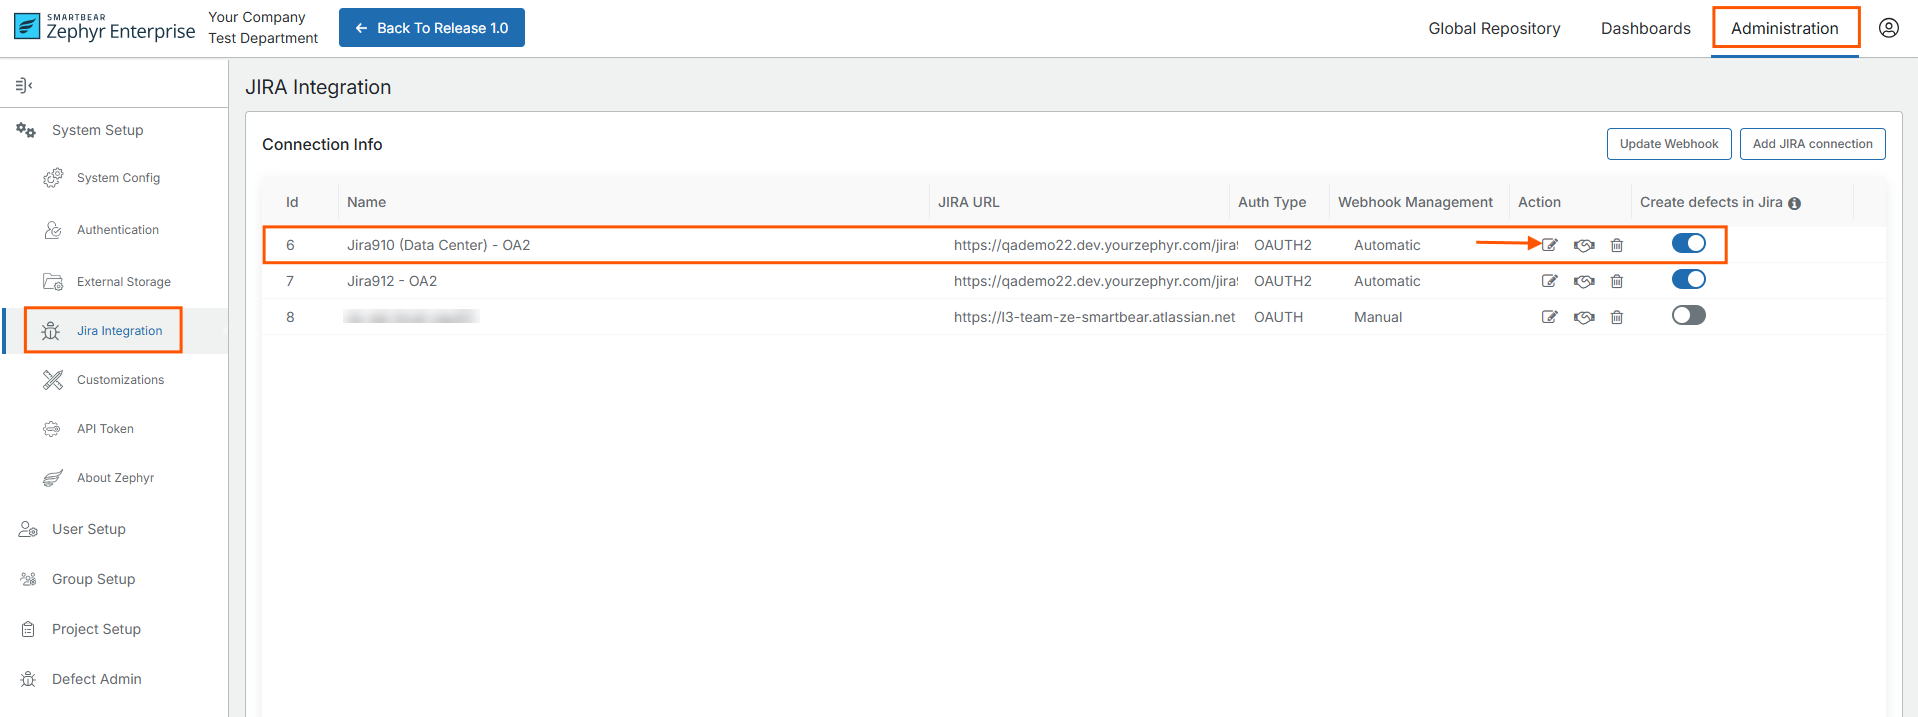Click the Customizations tools icon
This screenshot has width=1918, height=717.
(x=53, y=380)
